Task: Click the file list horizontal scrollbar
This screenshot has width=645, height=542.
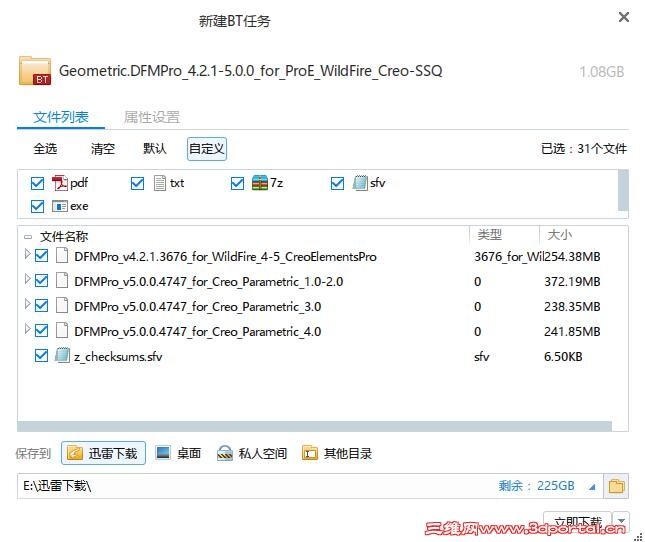Action: (x=314, y=426)
